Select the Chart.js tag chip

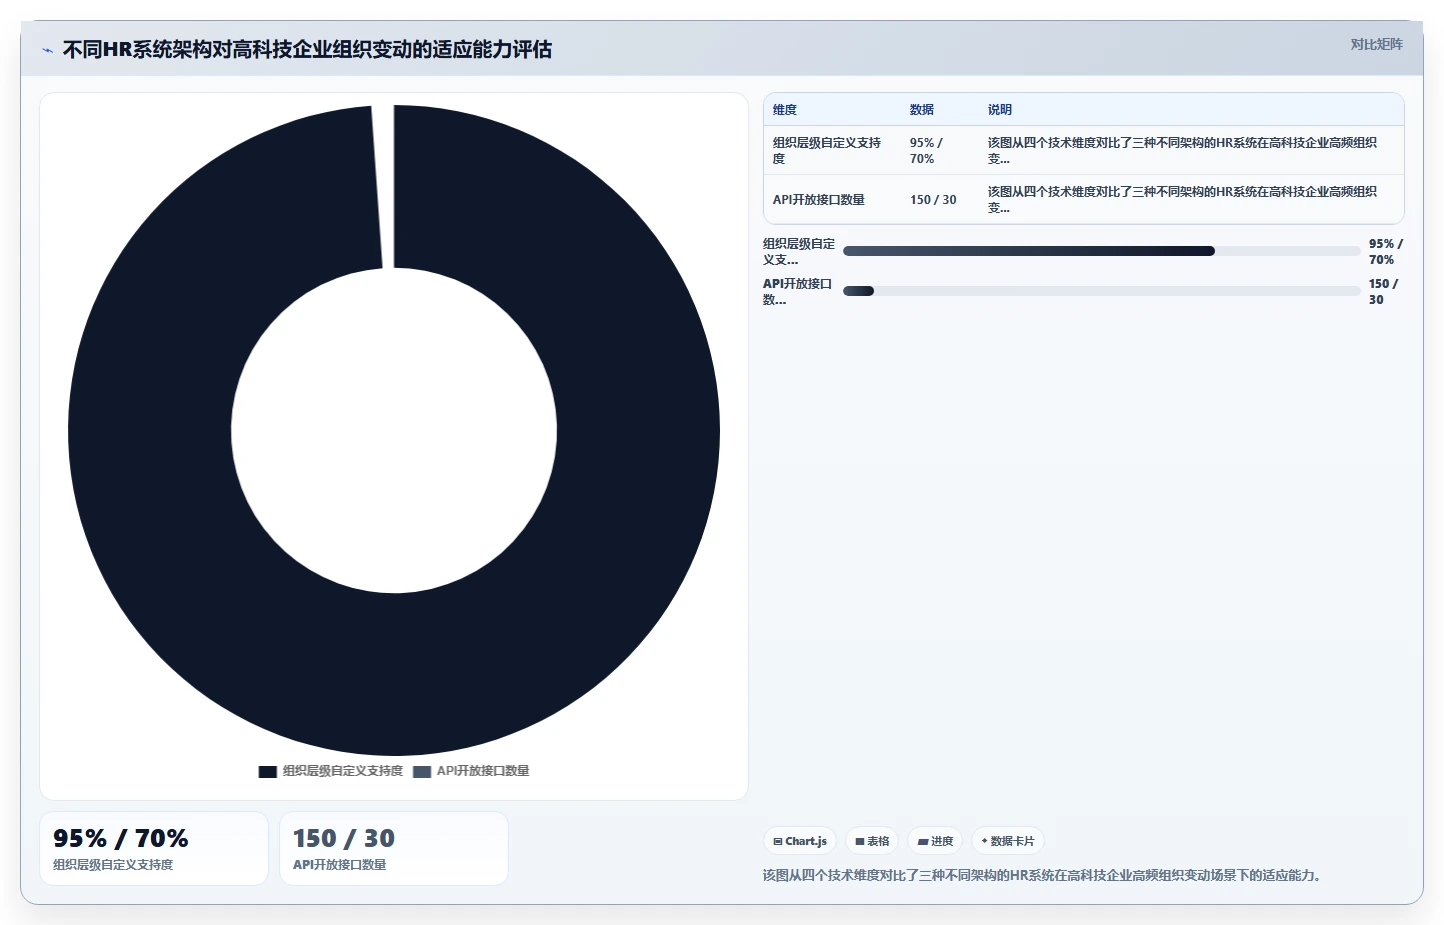pyautogui.click(x=800, y=841)
